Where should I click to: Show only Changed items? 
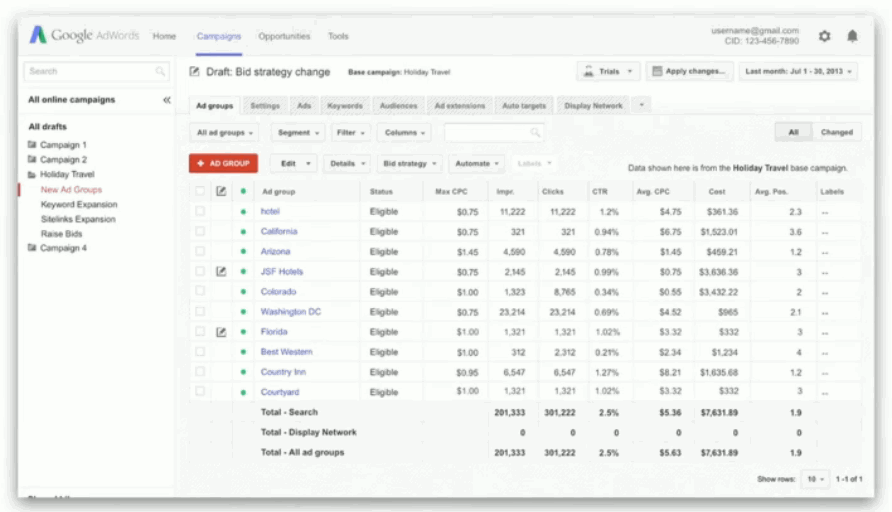coord(836,132)
